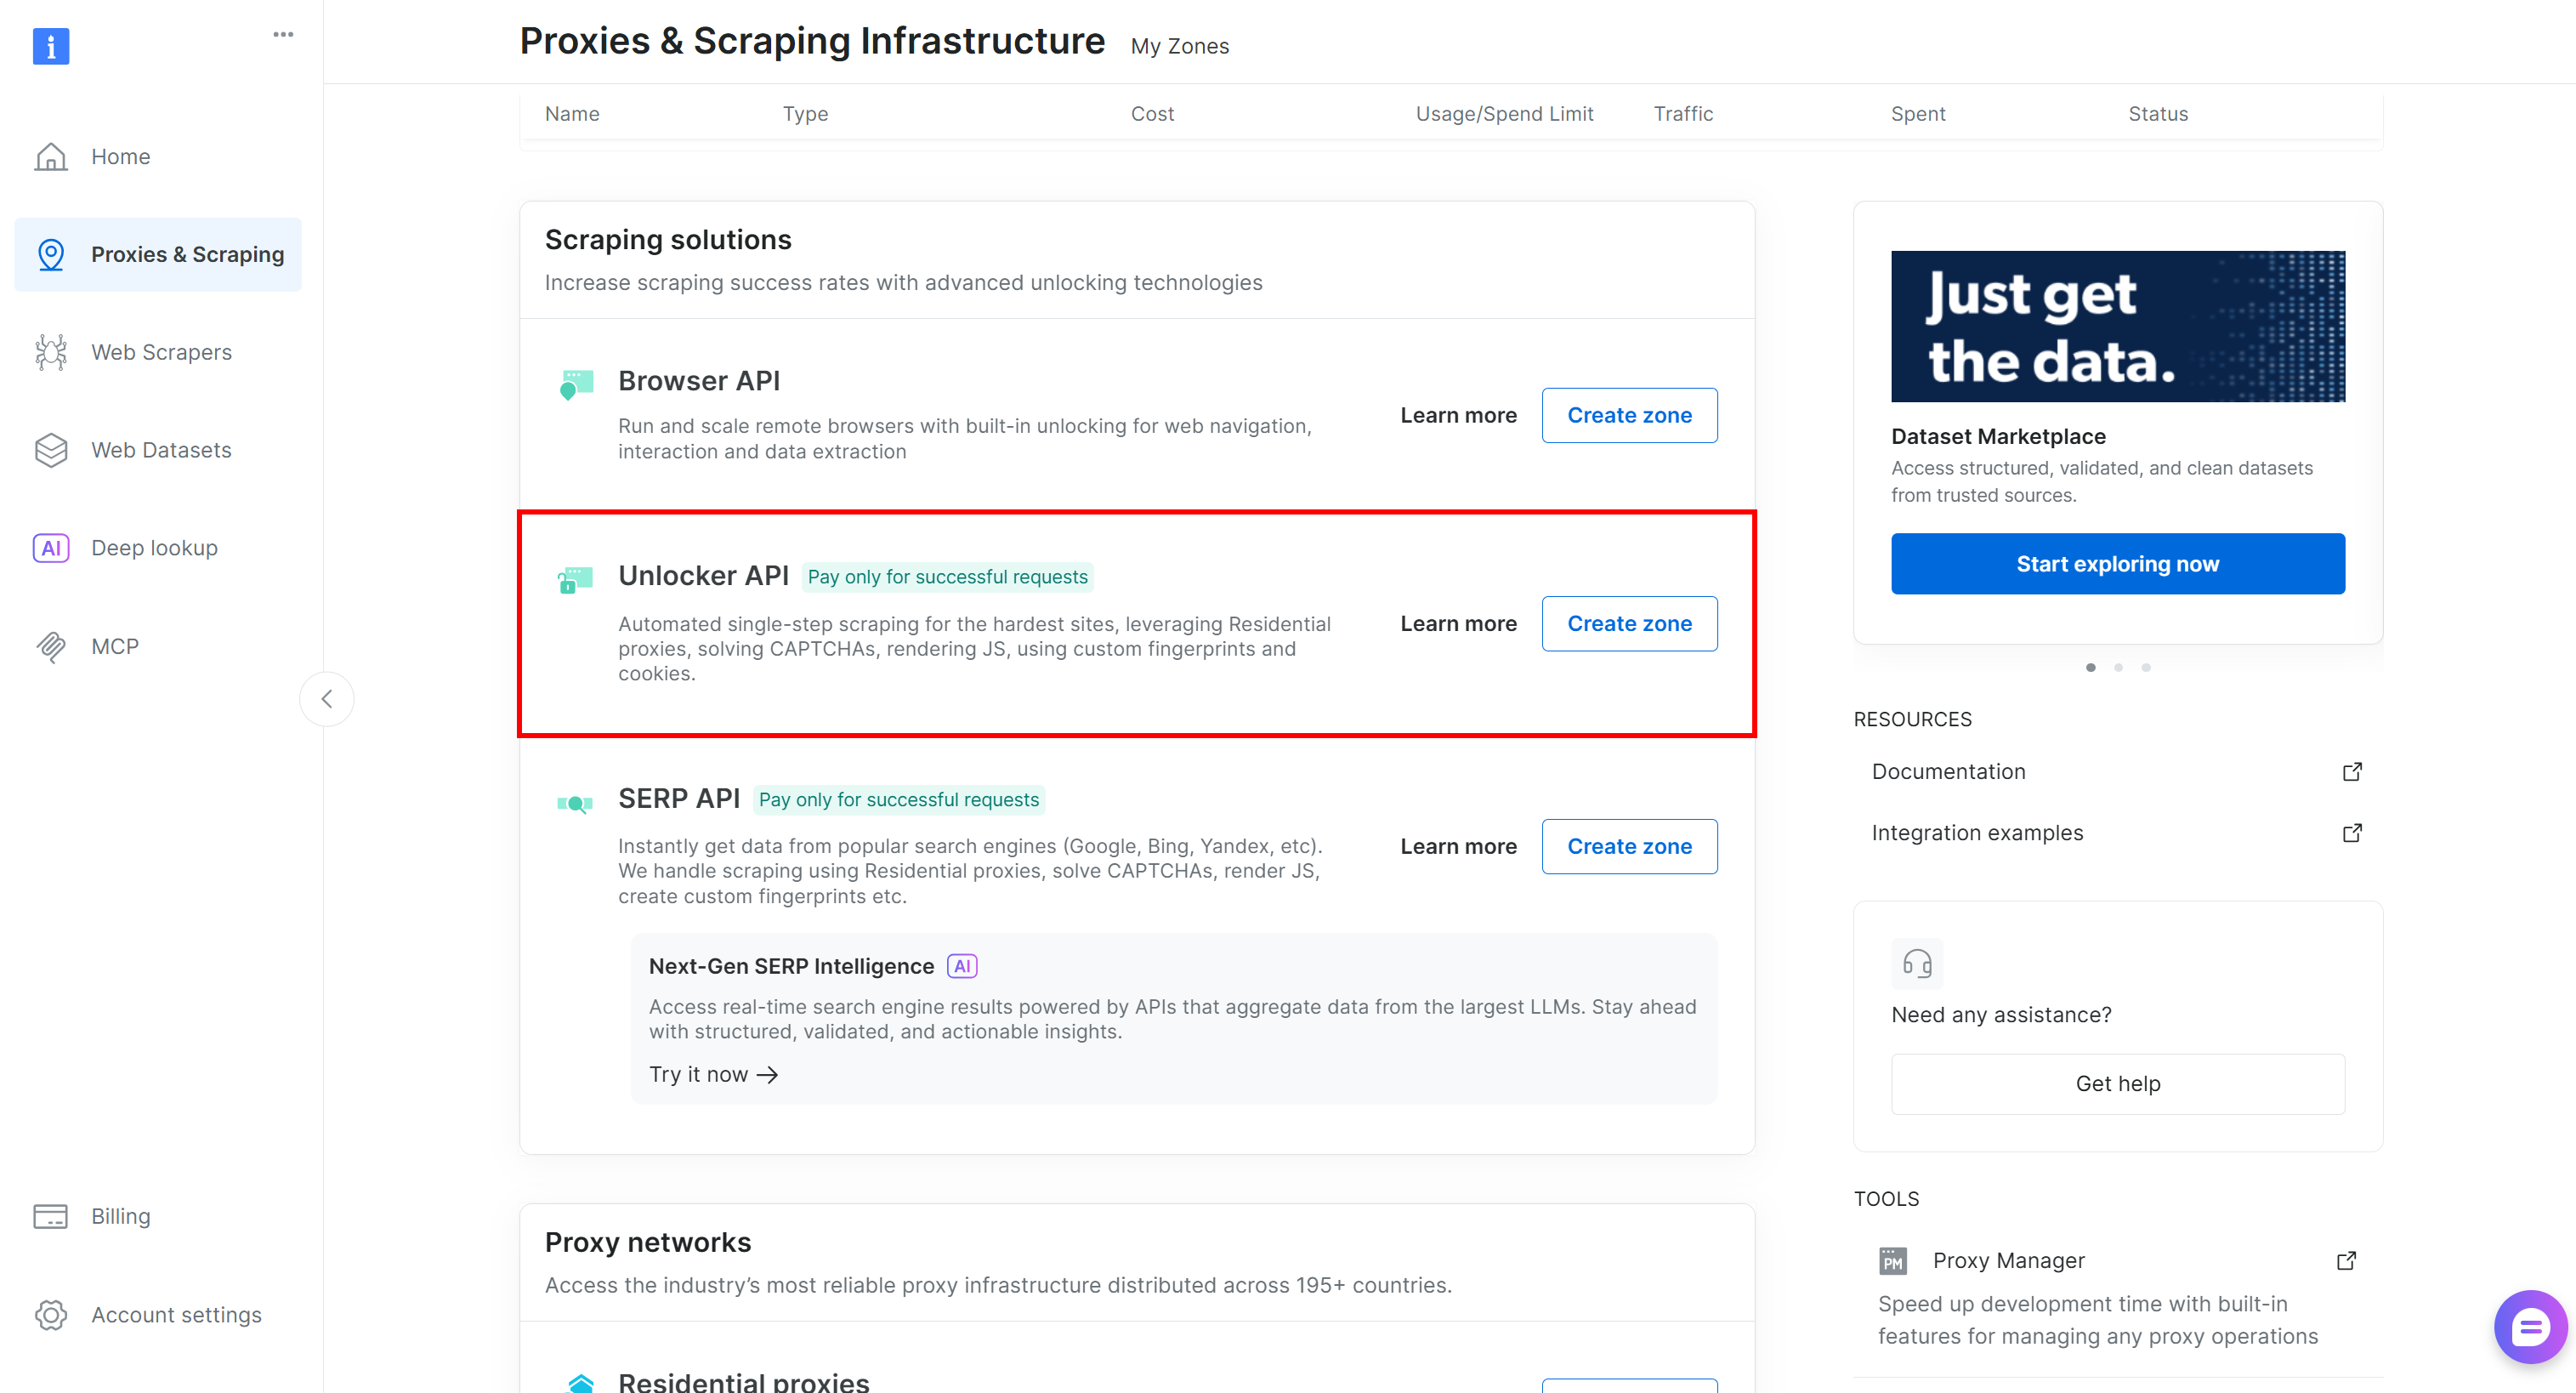The width and height of the screenshot is (2576, 1393).
Task: Select the second carousel pagination dot
Action: point(2118,667)
